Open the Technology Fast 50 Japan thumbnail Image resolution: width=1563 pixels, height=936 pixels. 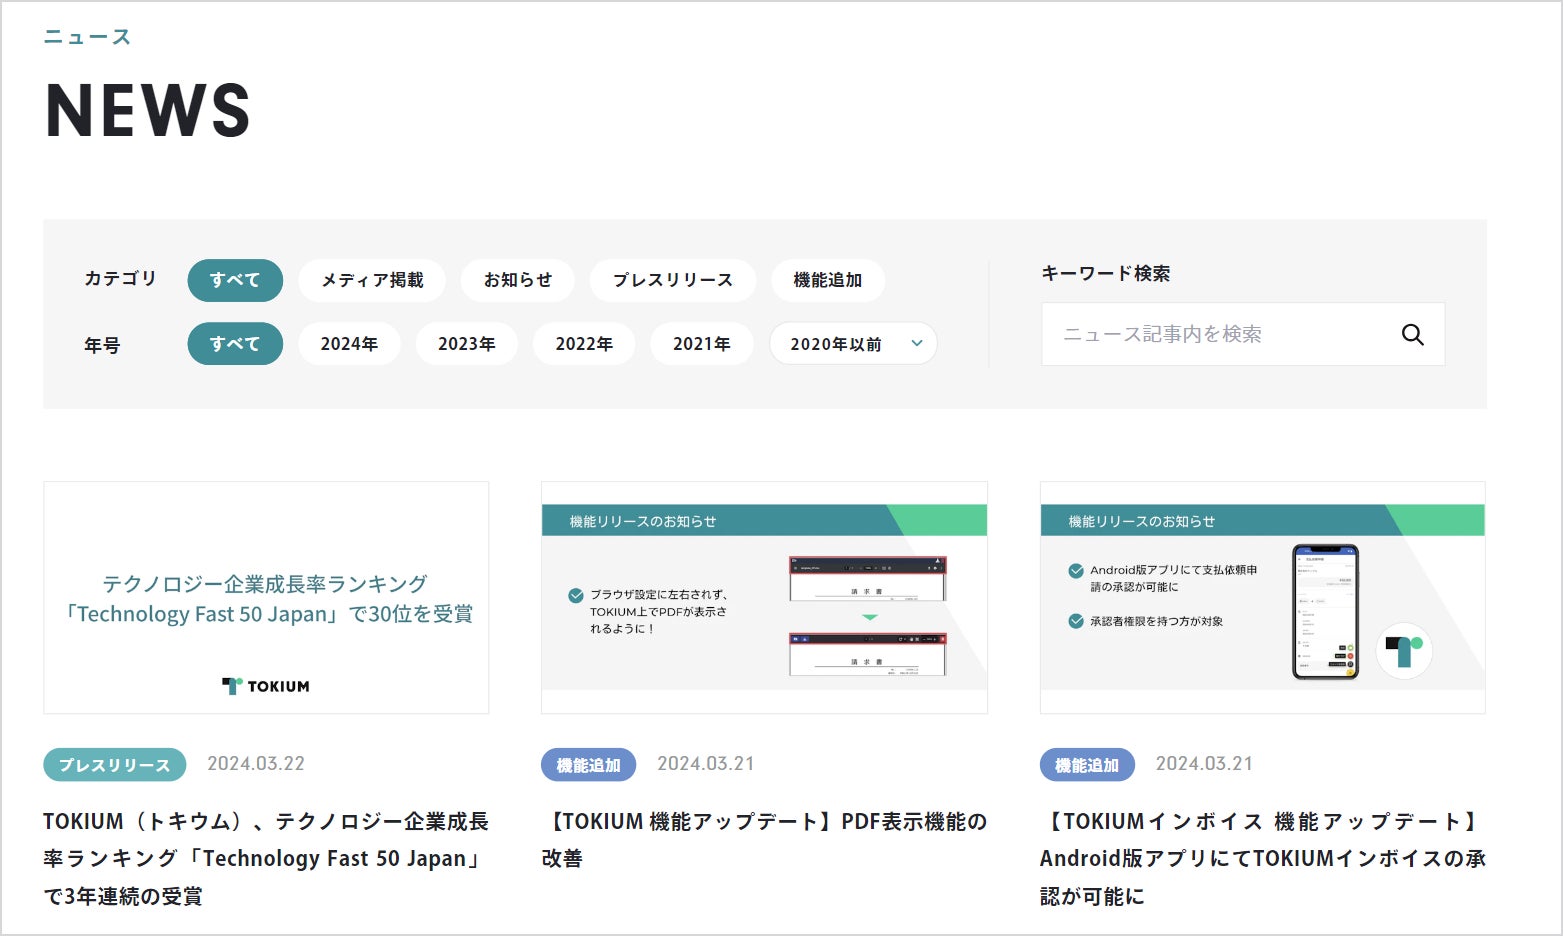point(266,598)
